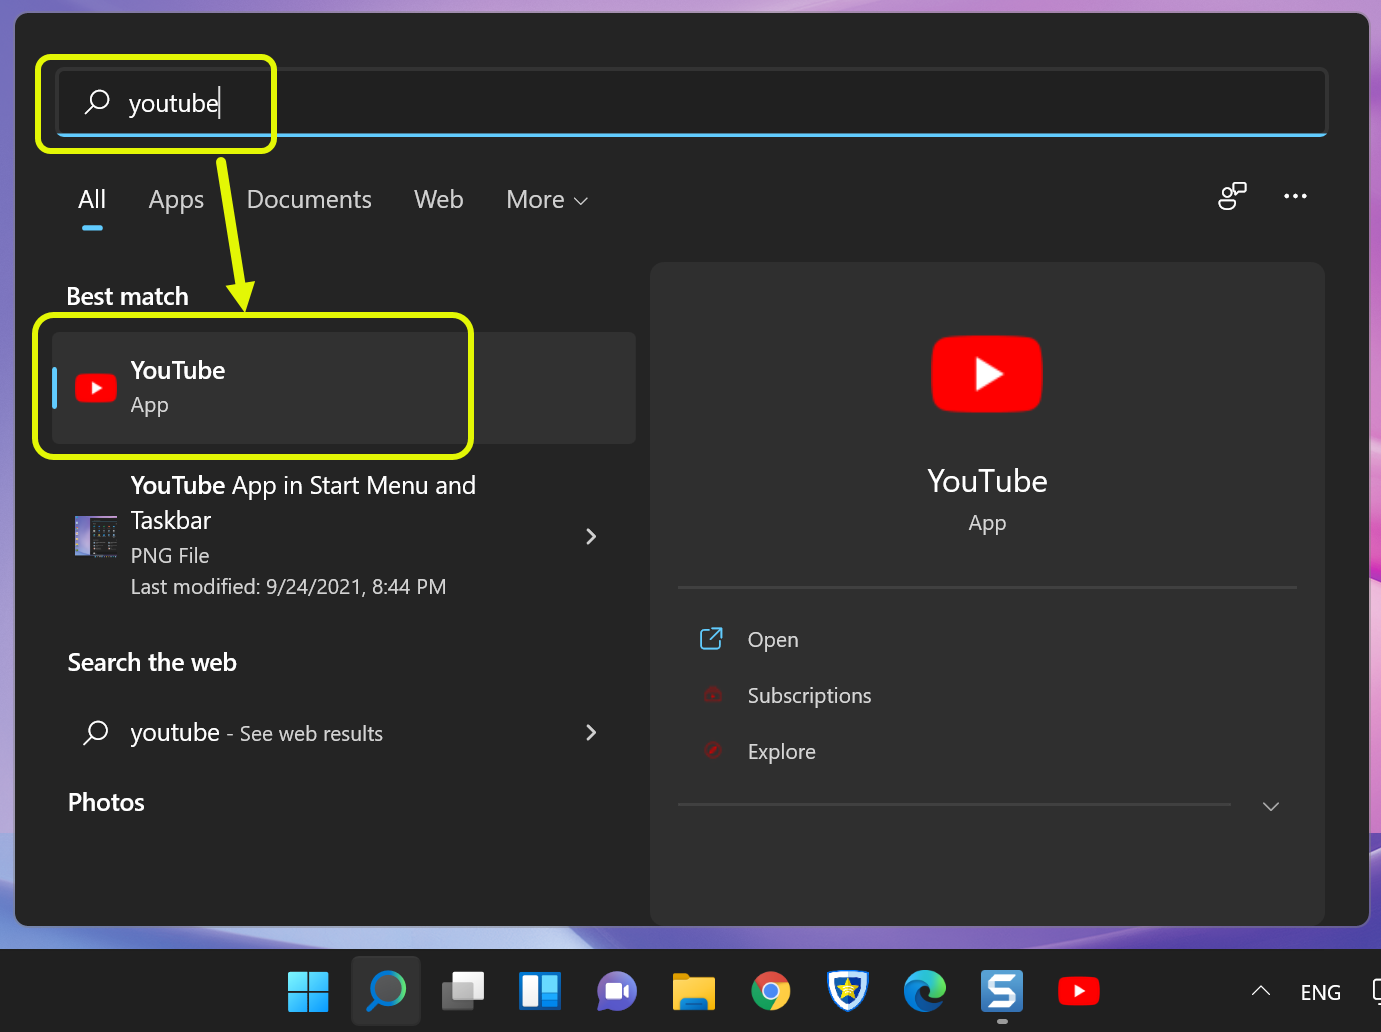The image size is (1381, 1032).
Task: Open Microsoft Teams chat from the taskbar
Action: [616, 991]
